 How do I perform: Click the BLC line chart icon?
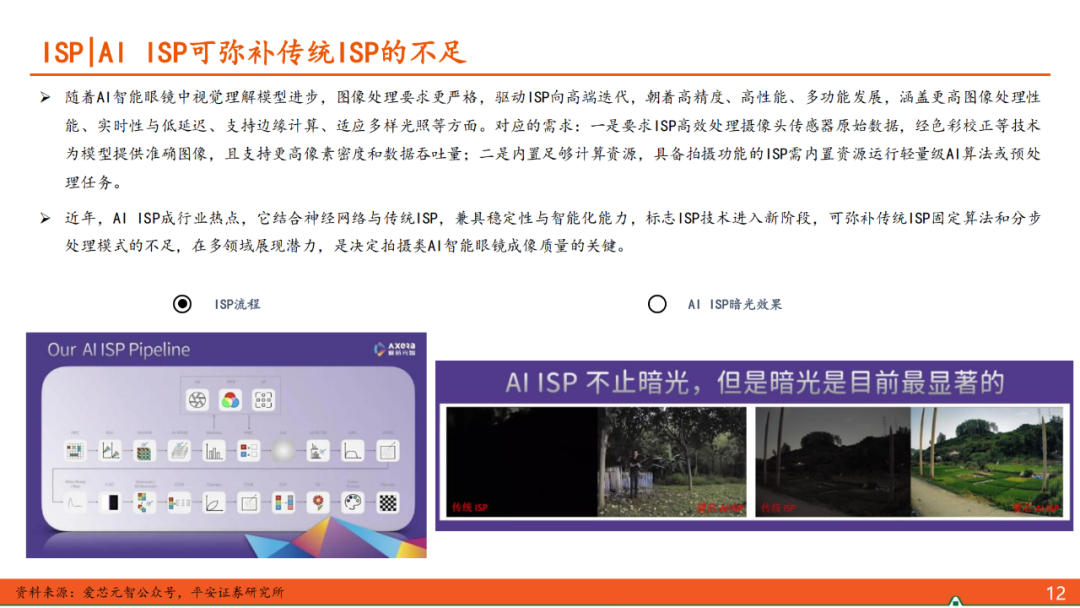[110, 451]
